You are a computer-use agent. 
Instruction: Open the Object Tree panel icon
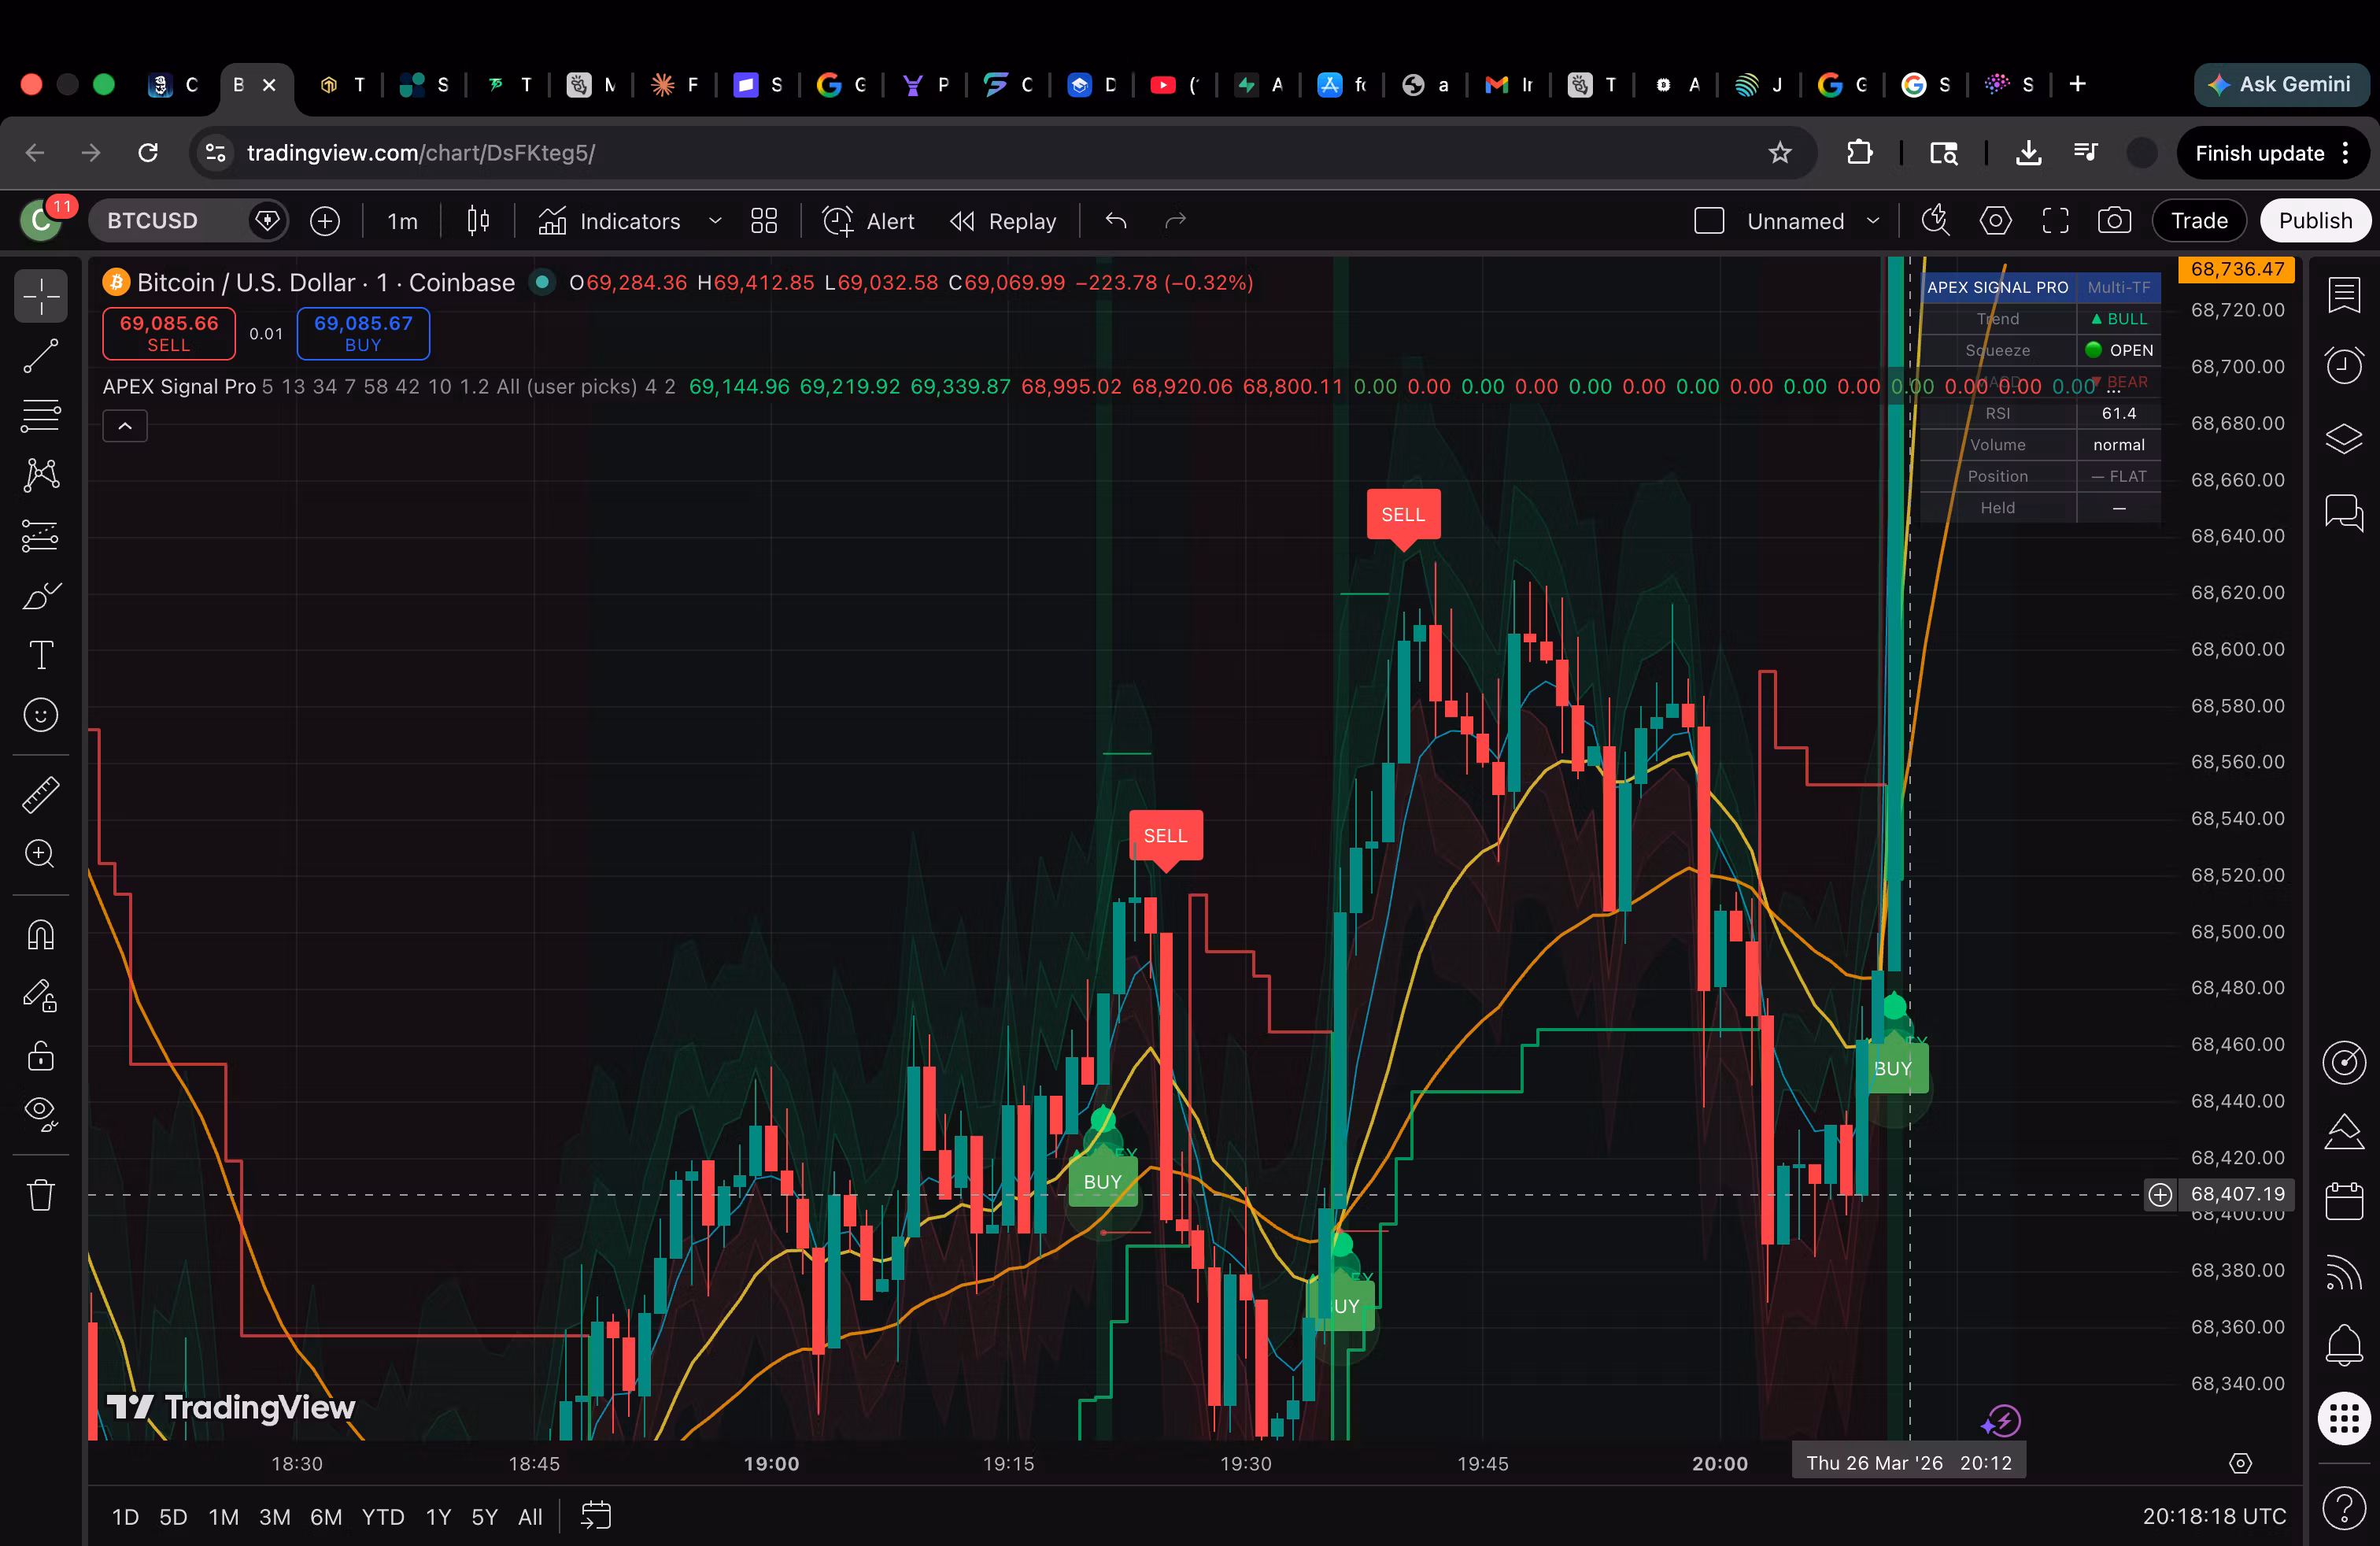click(2344, 439)
